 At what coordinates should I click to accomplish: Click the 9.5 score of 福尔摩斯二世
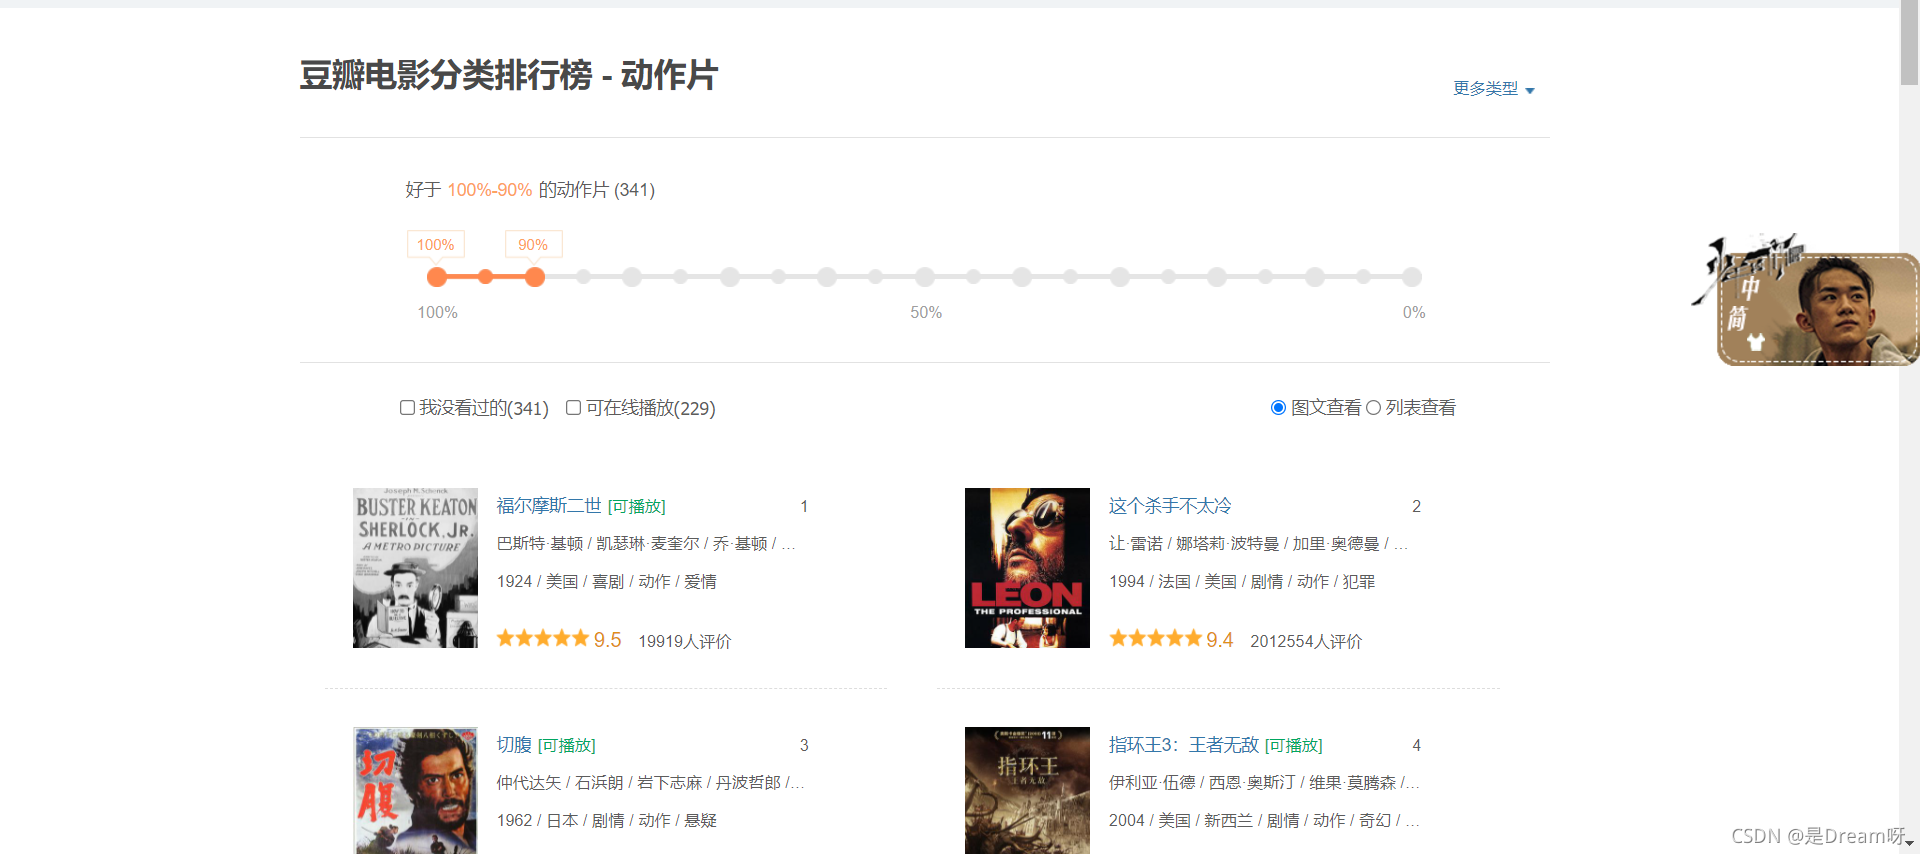pos(608,640)
